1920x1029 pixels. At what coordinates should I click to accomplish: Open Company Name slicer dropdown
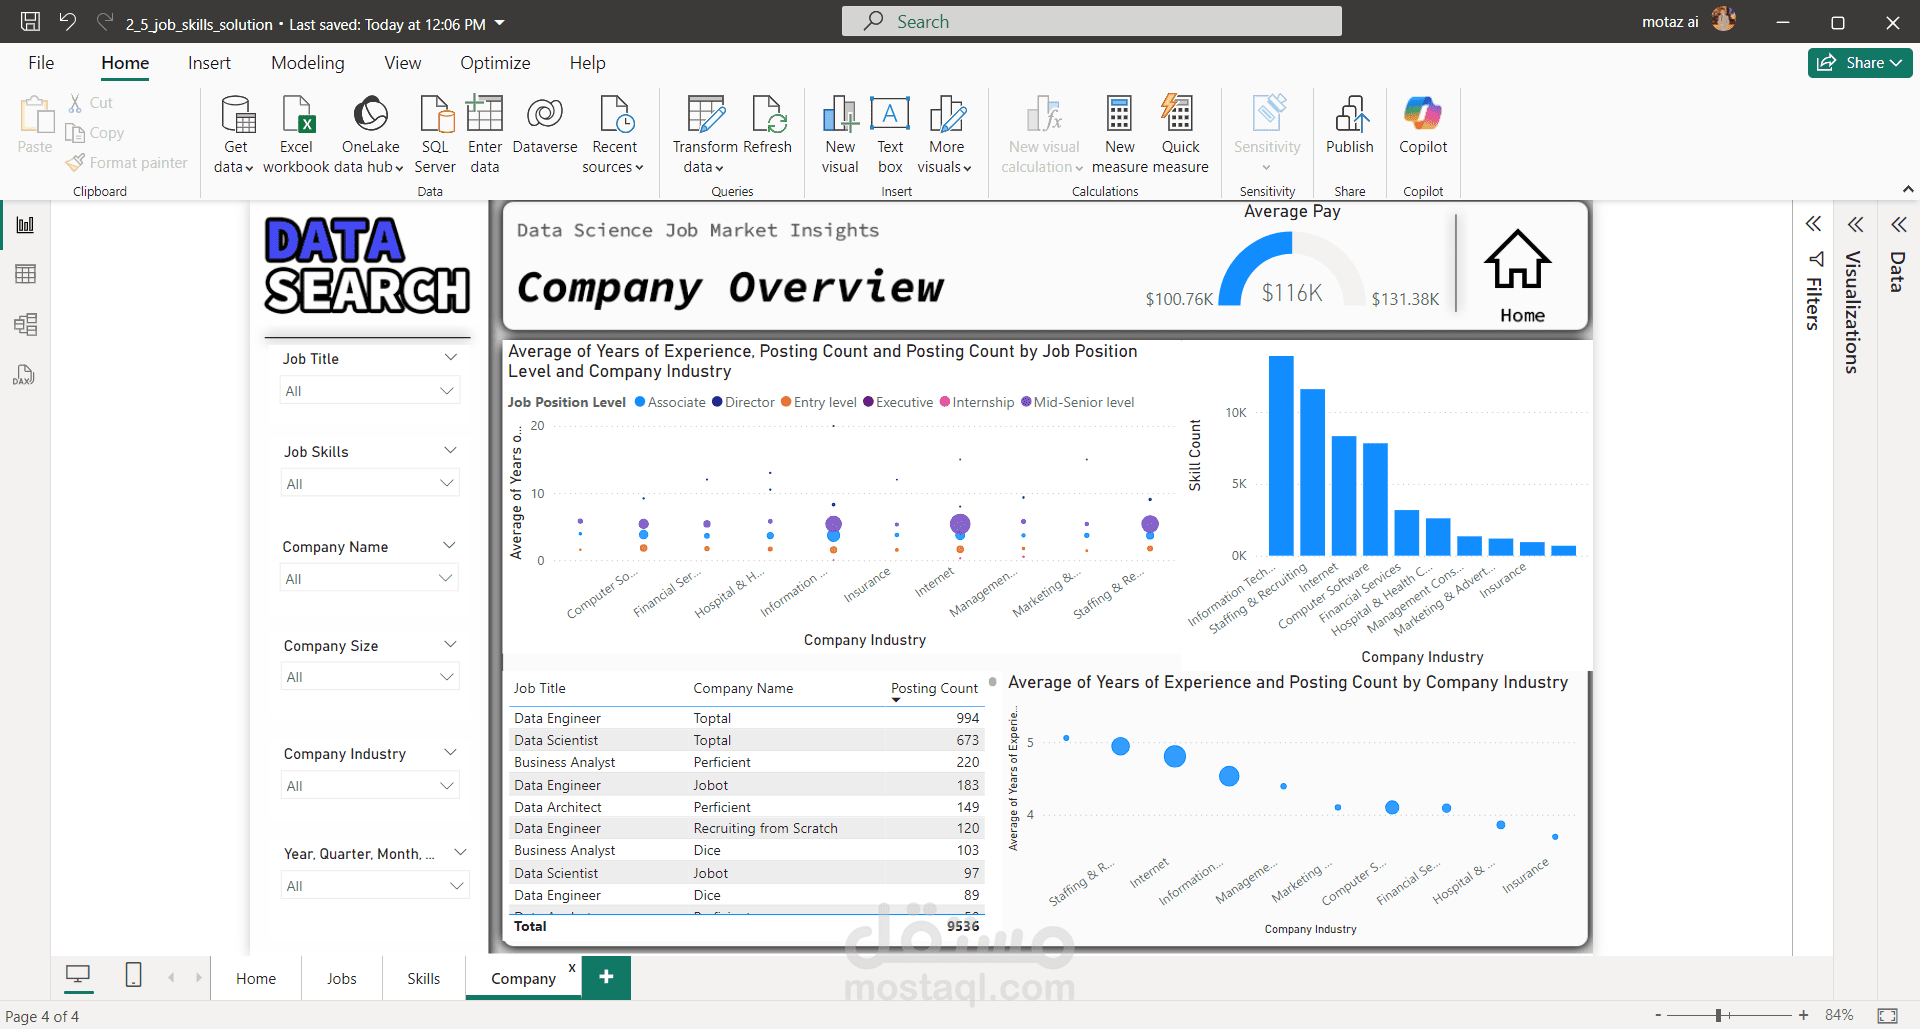pos(369,578)
